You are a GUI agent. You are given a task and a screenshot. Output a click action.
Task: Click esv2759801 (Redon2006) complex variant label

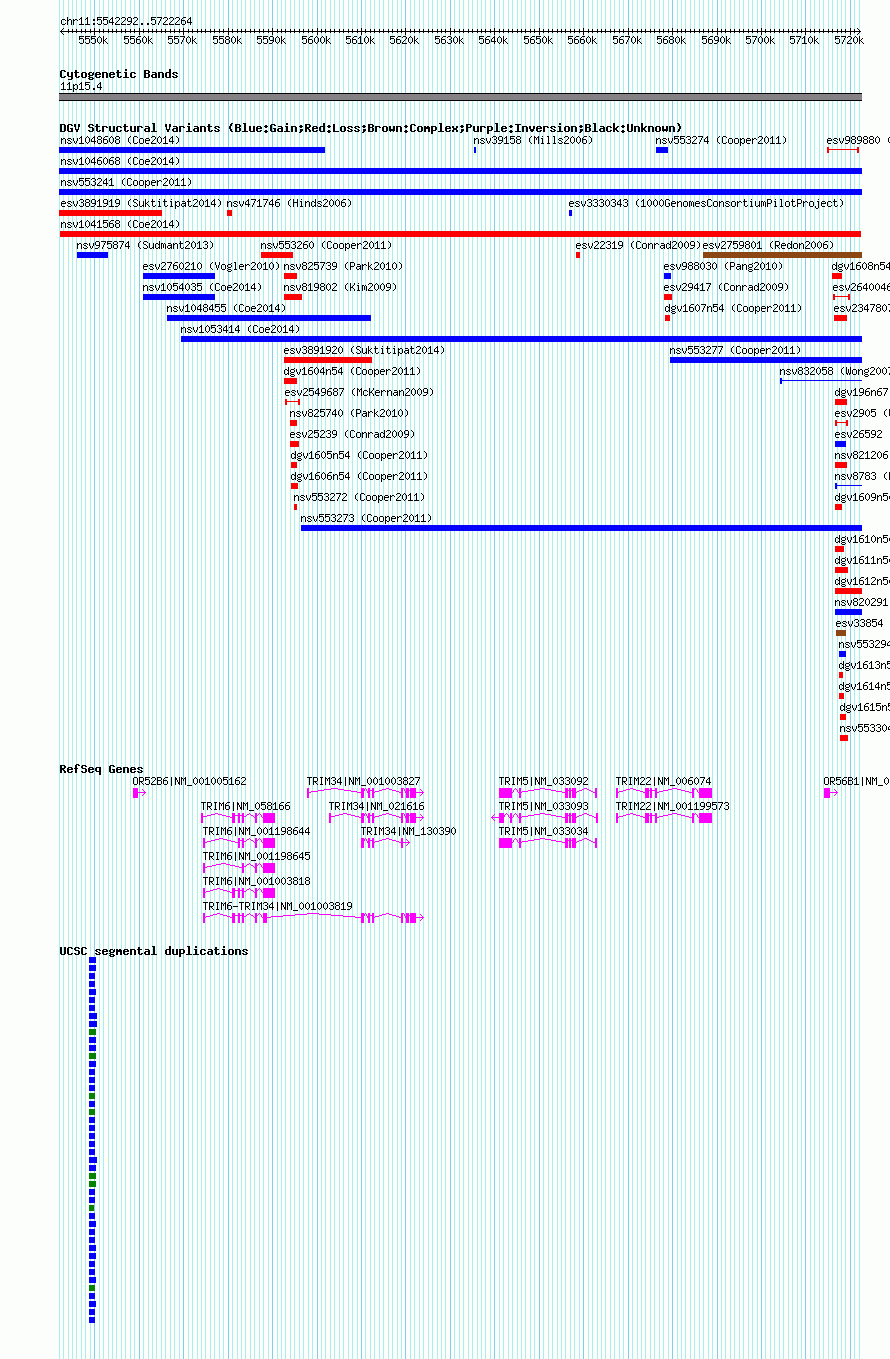pyautogui.click(x=768, y=245)
